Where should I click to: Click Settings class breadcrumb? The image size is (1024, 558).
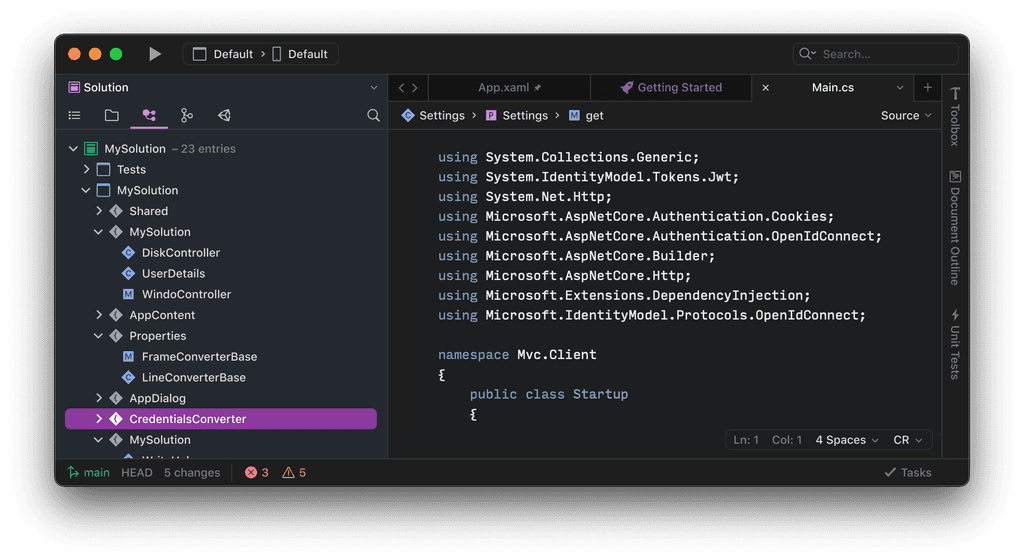[x=433, y=116]
